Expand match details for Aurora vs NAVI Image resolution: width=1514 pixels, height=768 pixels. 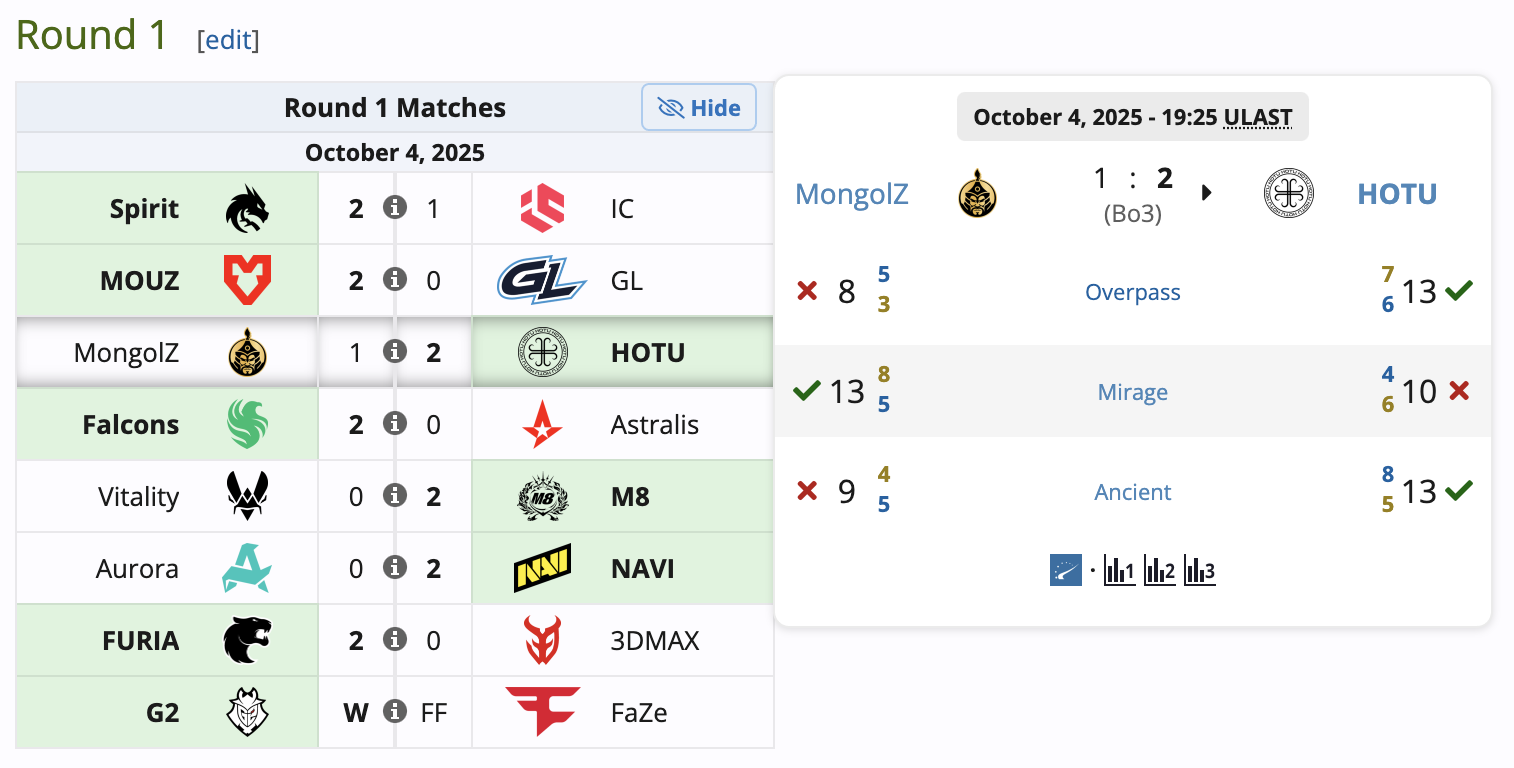[x=395, y=568]
